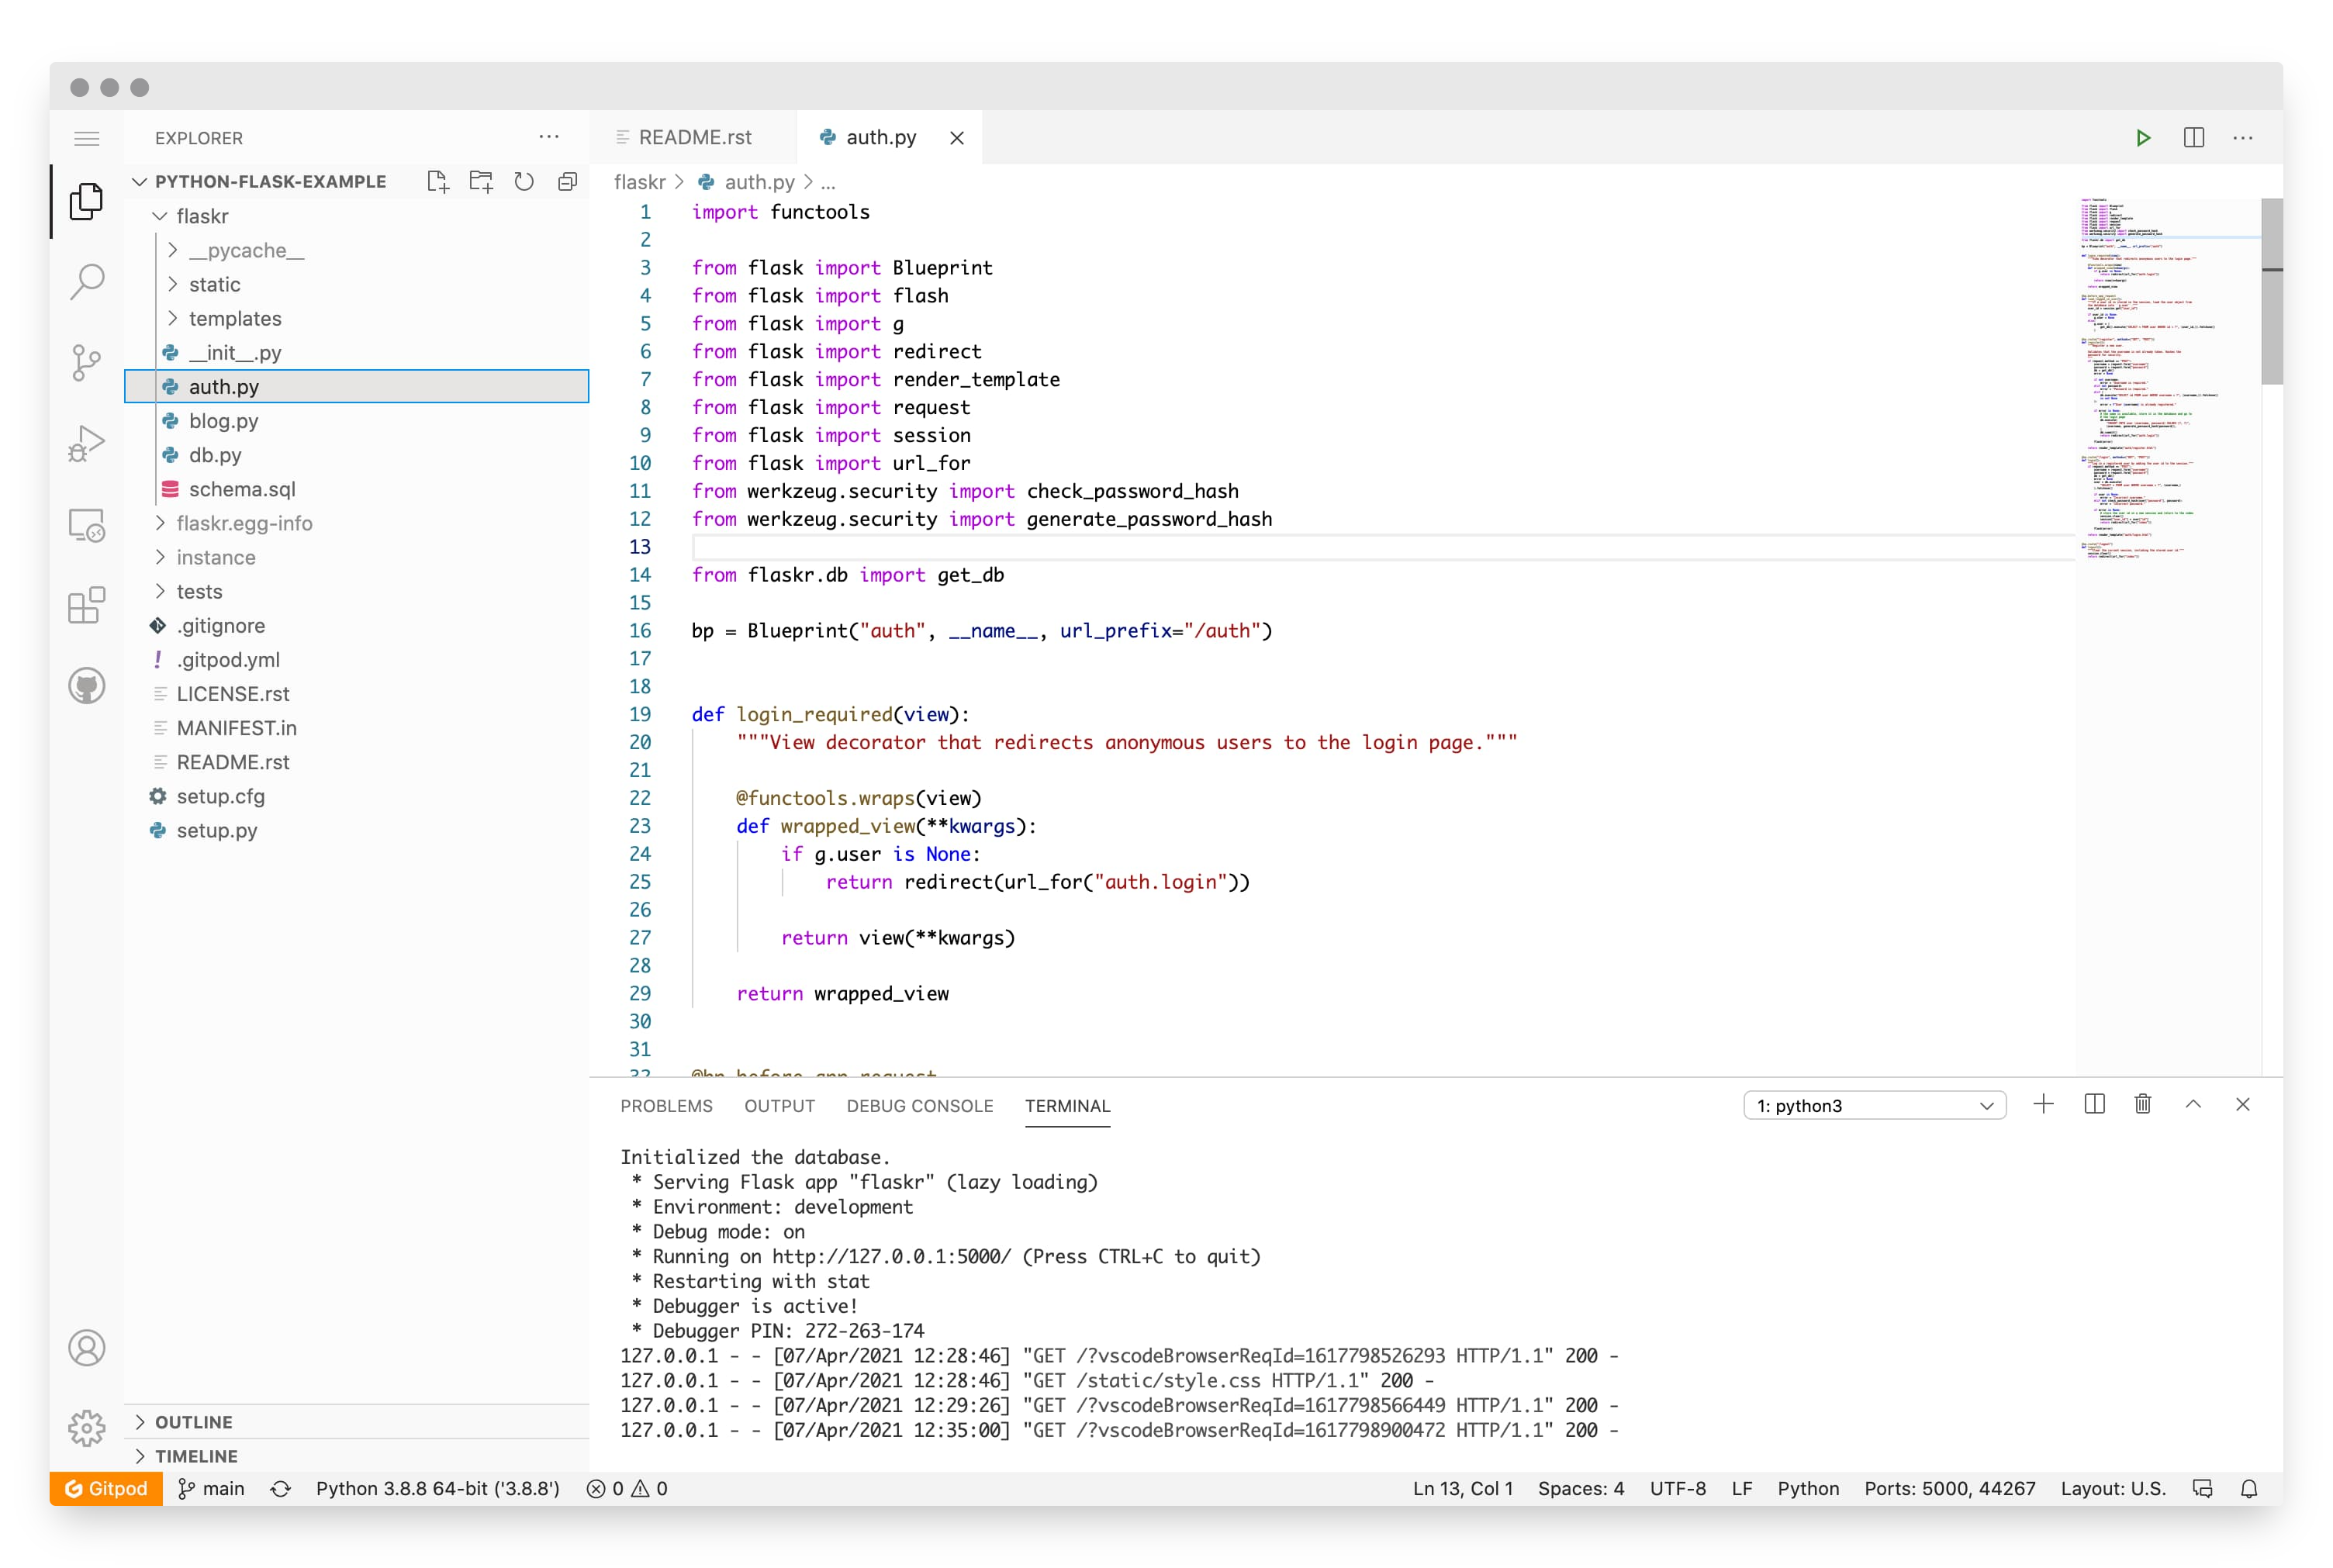Open the editor's more actions menu

tap(2243, 138)
